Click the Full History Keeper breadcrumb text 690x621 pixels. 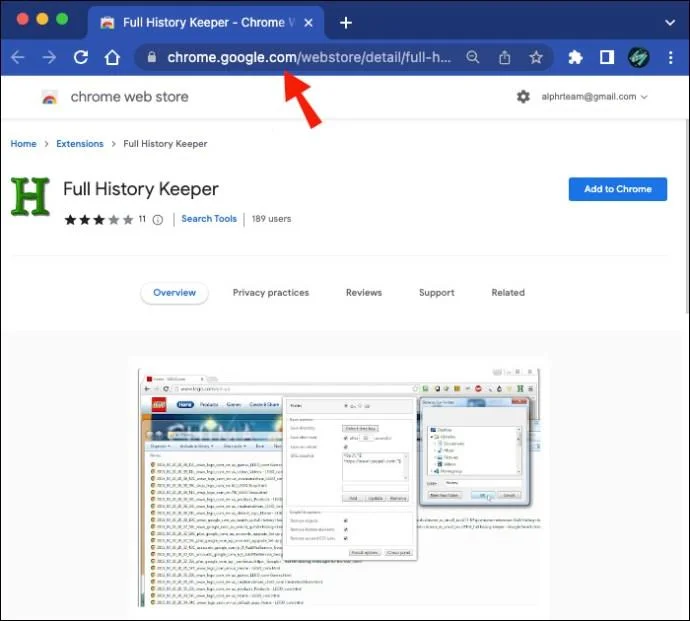[165, 144]
